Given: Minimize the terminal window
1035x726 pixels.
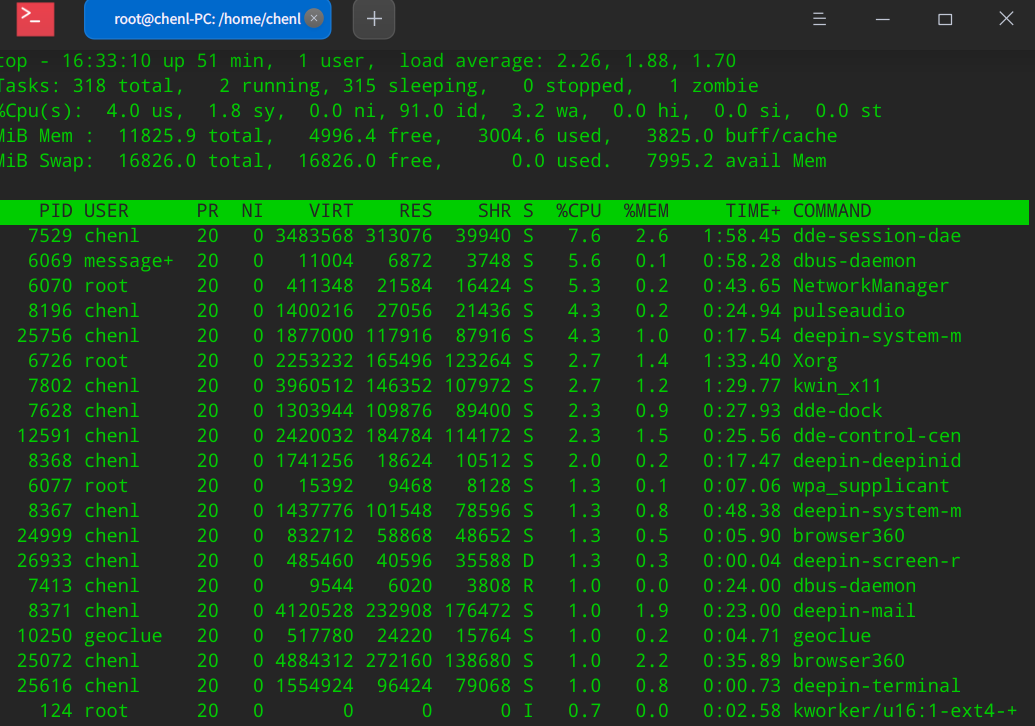Looking at the screenshot, I should (x=881, y=19).
